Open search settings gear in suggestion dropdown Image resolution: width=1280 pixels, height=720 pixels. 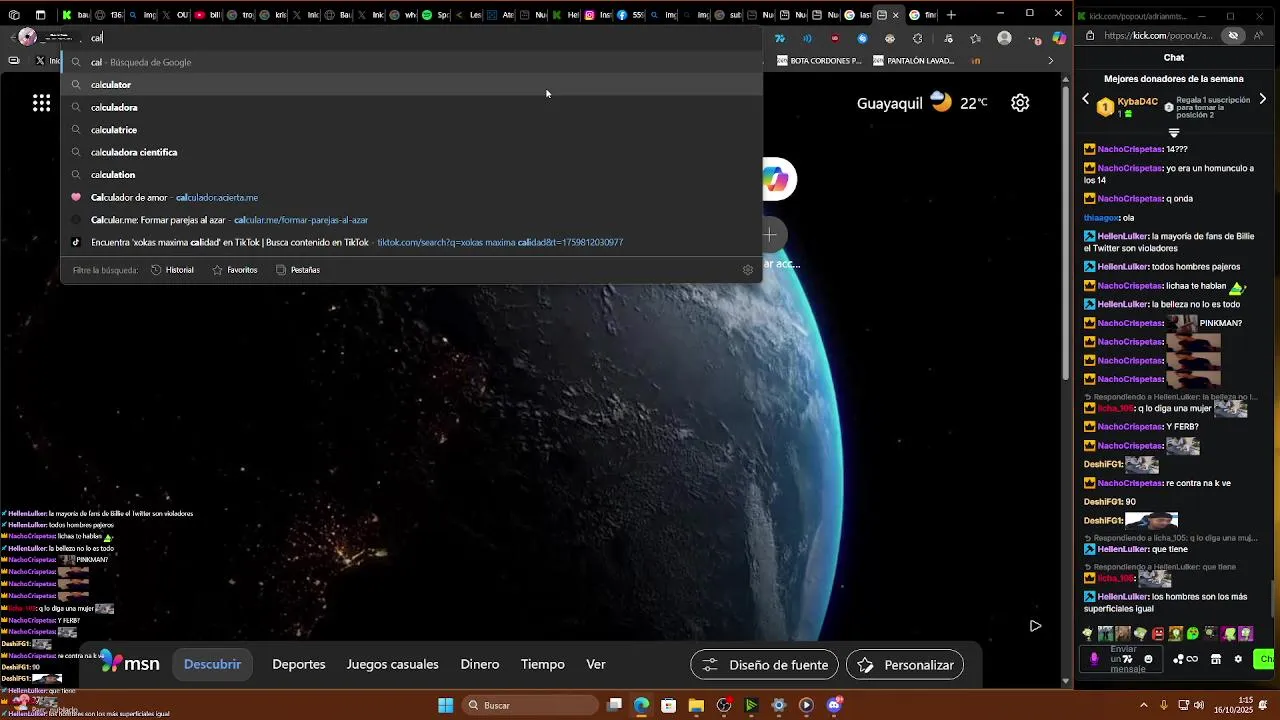pos(747,270)
